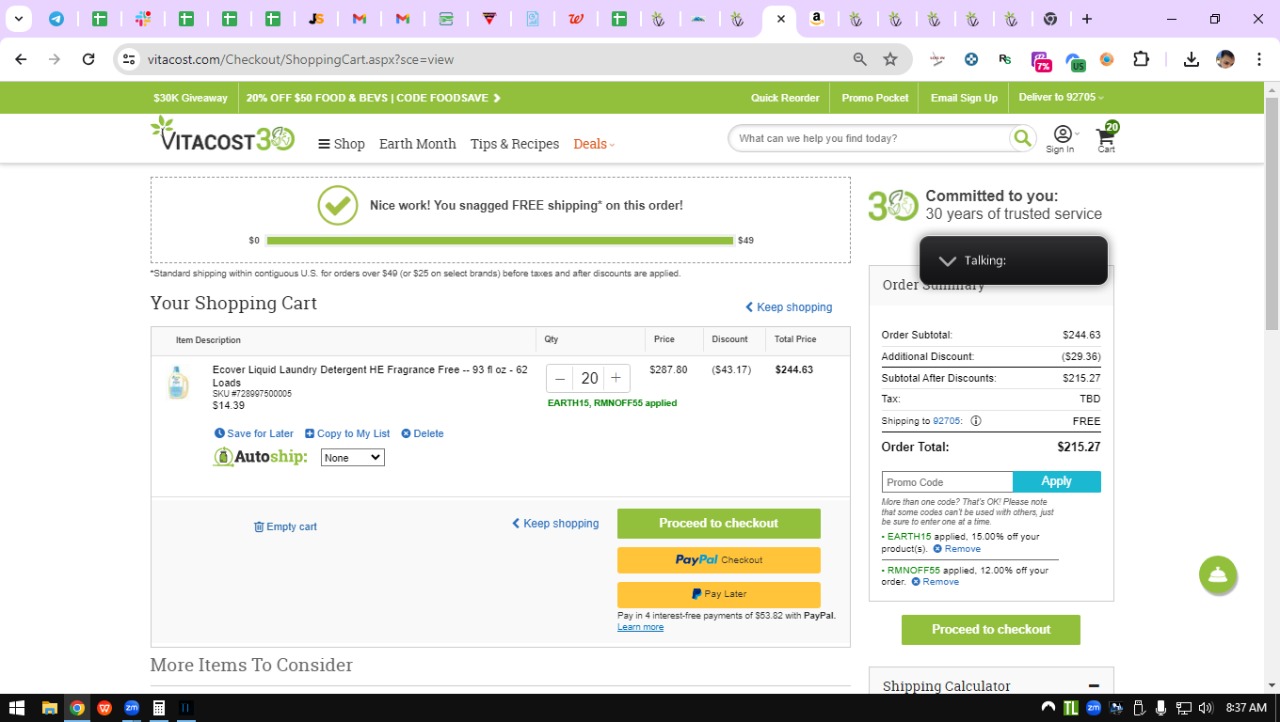Click the shipping info icon next to 92705
Viewport: 1280px width, 722px height.
point(976,421)
